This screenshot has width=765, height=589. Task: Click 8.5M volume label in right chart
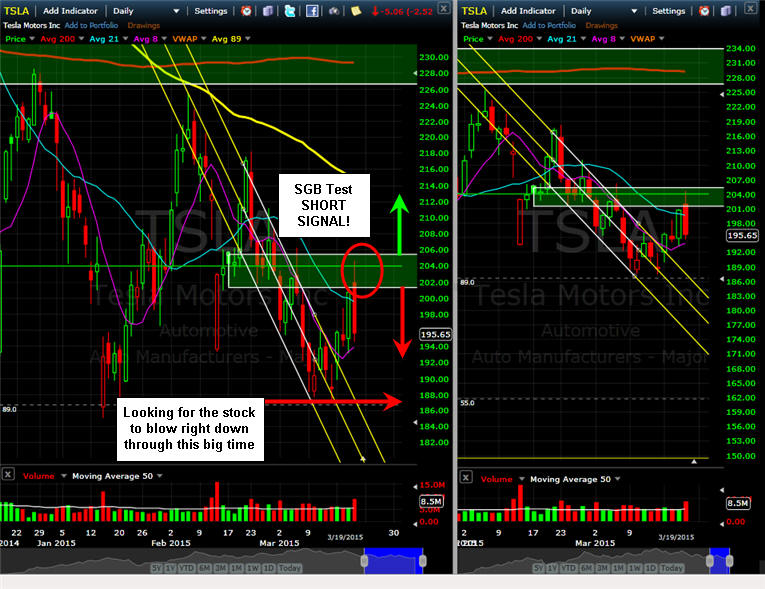[738, 503]
